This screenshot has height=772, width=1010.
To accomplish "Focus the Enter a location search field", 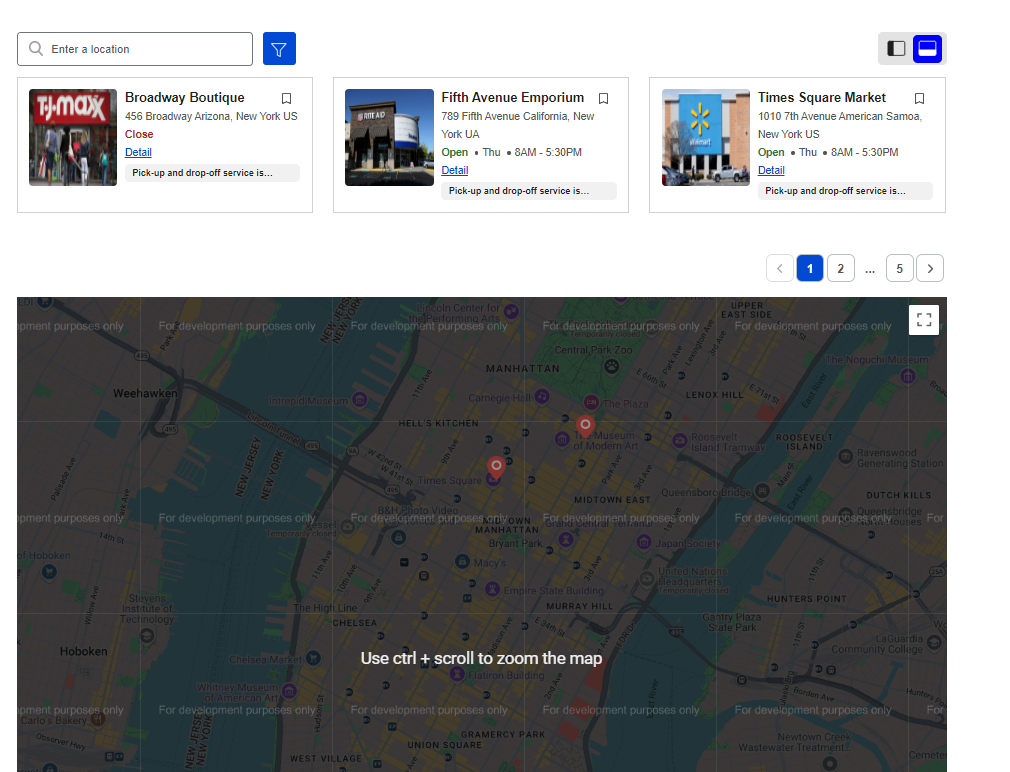I will point(145,49).
